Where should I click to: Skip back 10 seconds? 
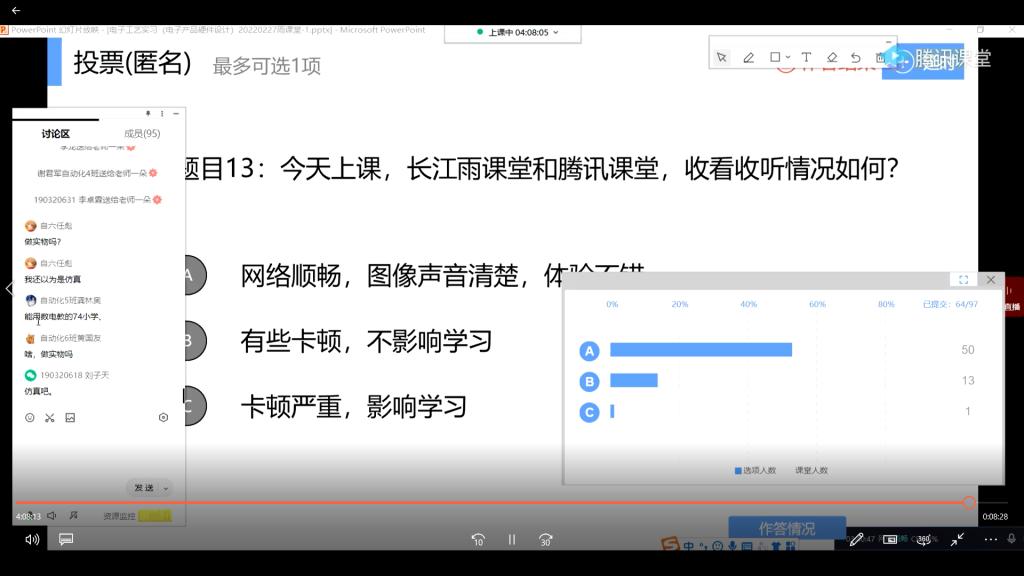point(478,539)
